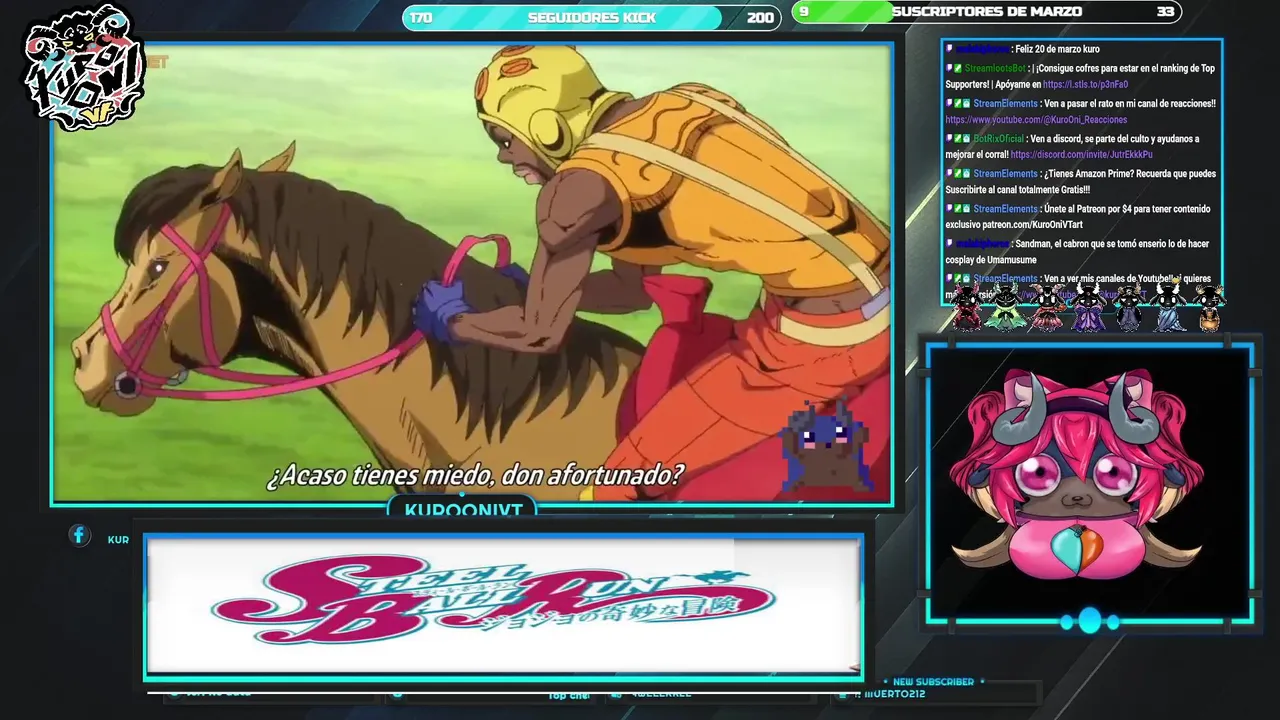Viewport: 1280px width, 720px height.
Task: Open the Discord invite link in chat
Action: click(1081, 155)
